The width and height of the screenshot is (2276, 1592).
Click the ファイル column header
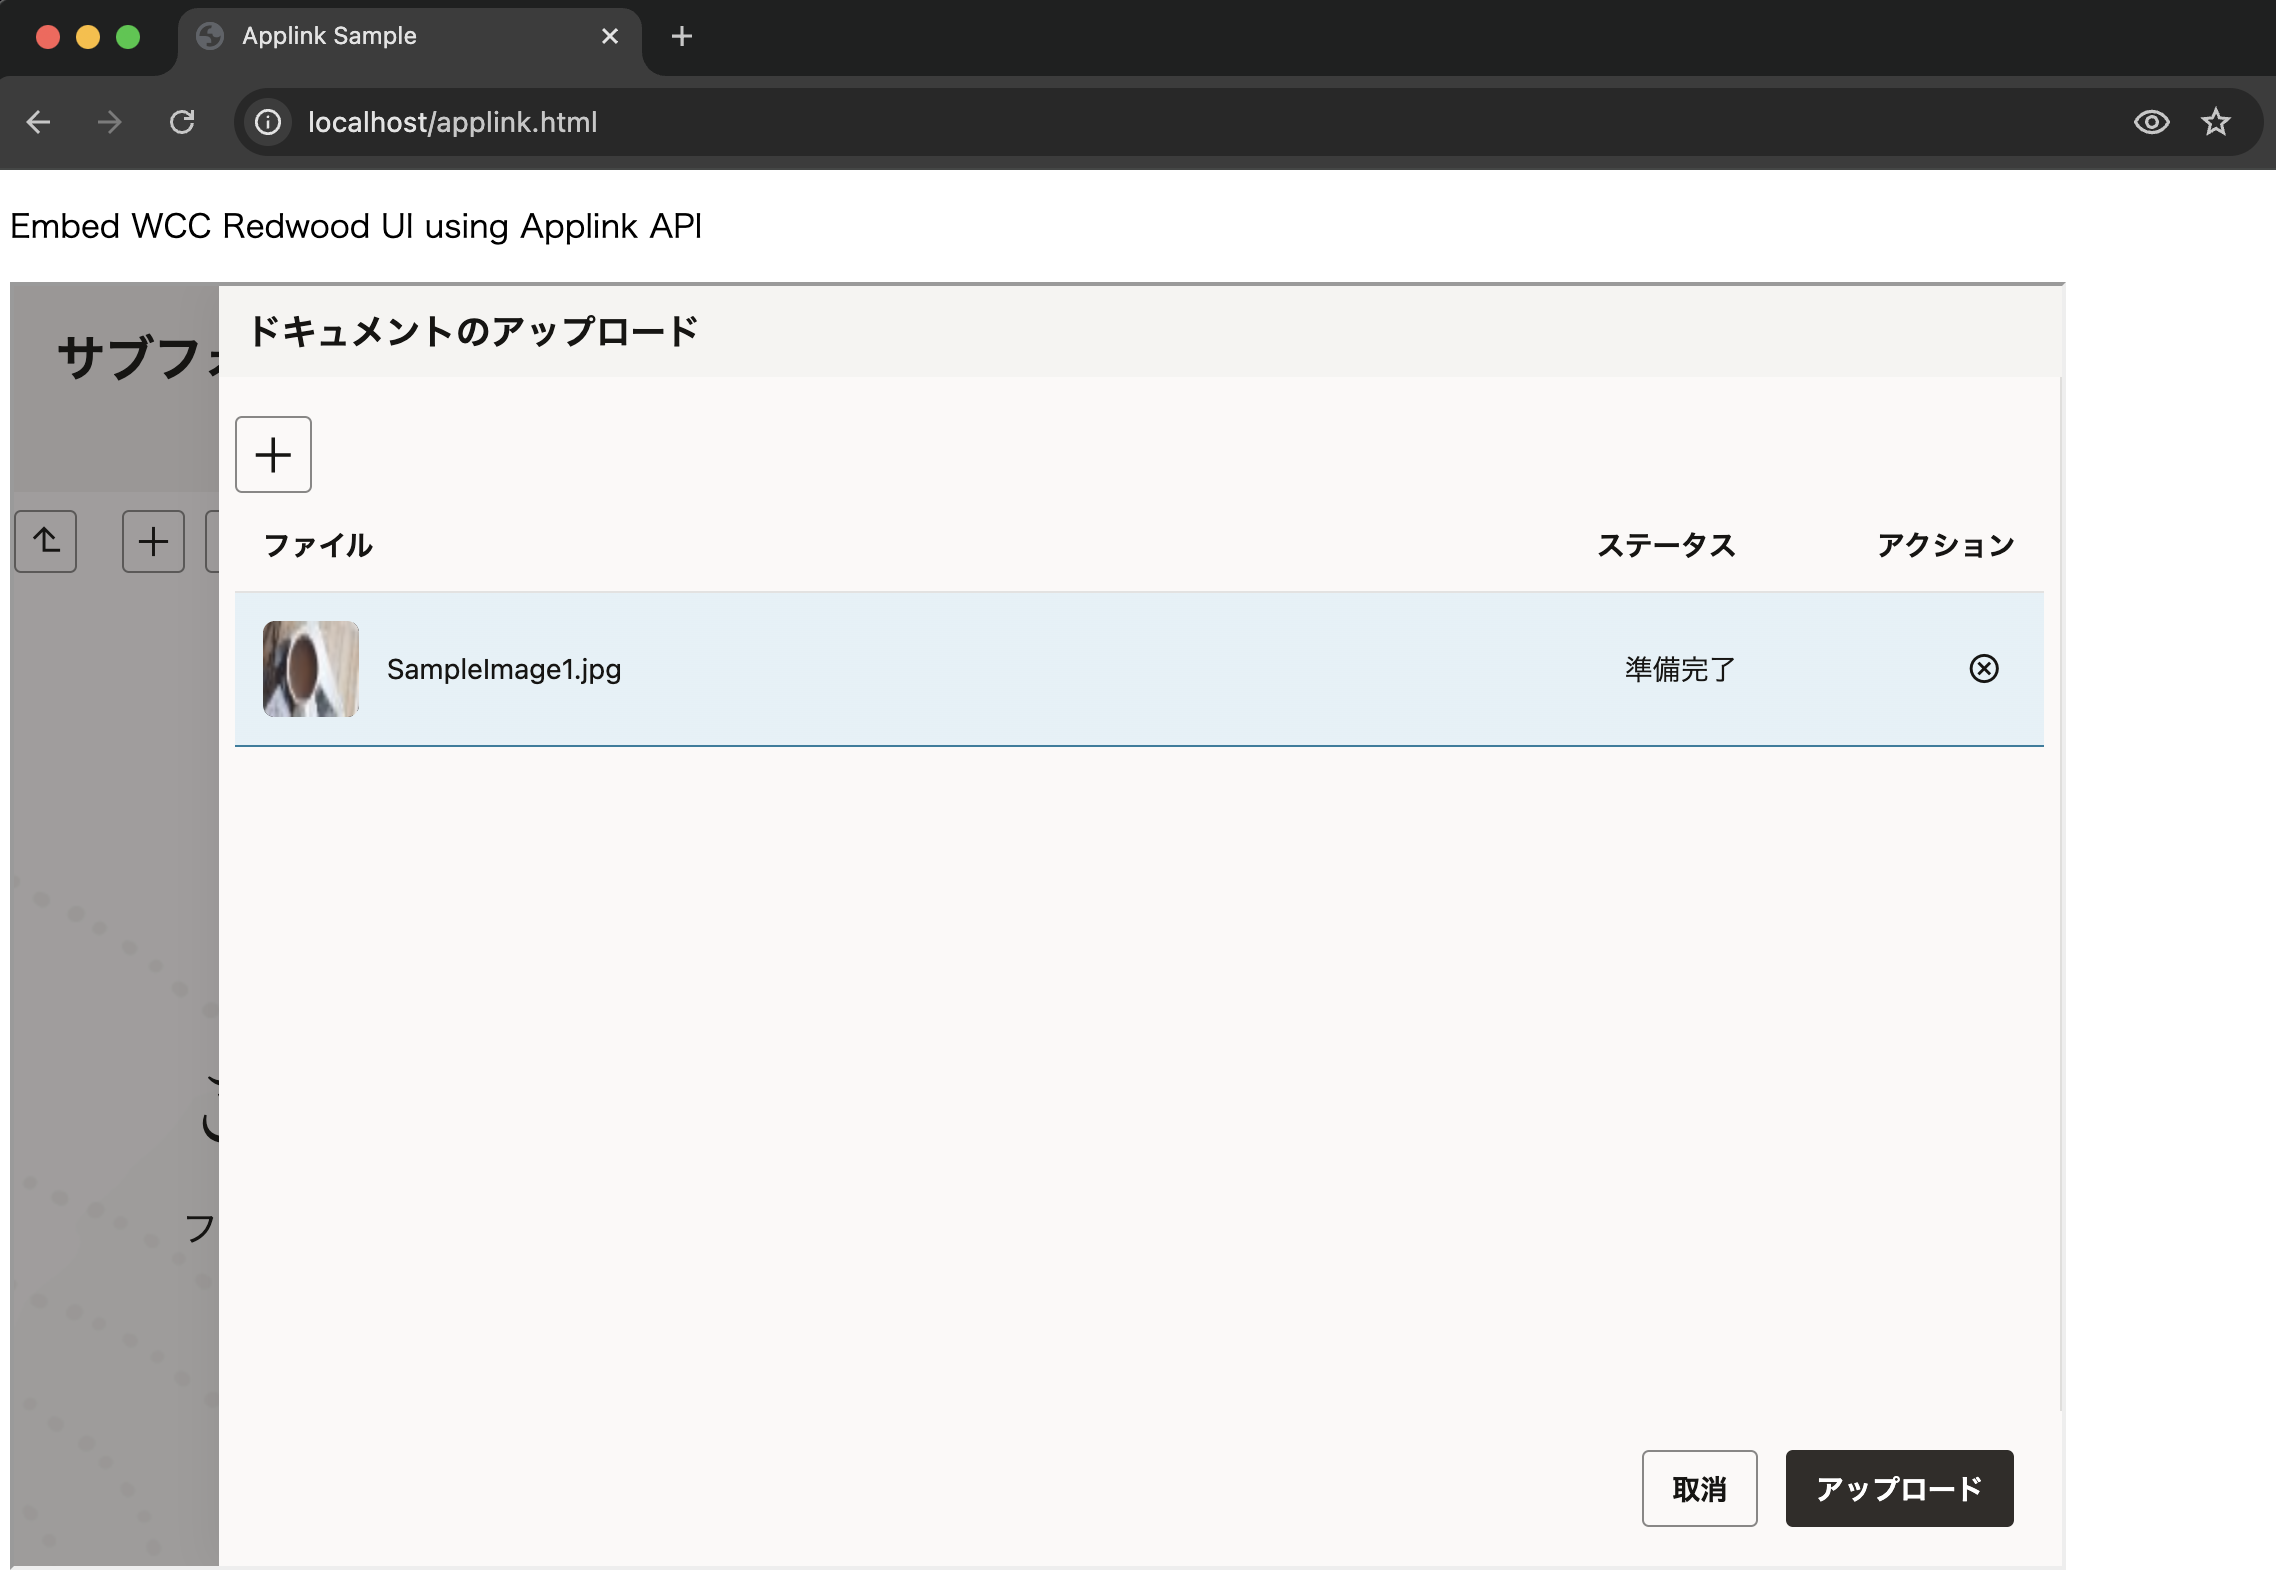coord(318,545)
